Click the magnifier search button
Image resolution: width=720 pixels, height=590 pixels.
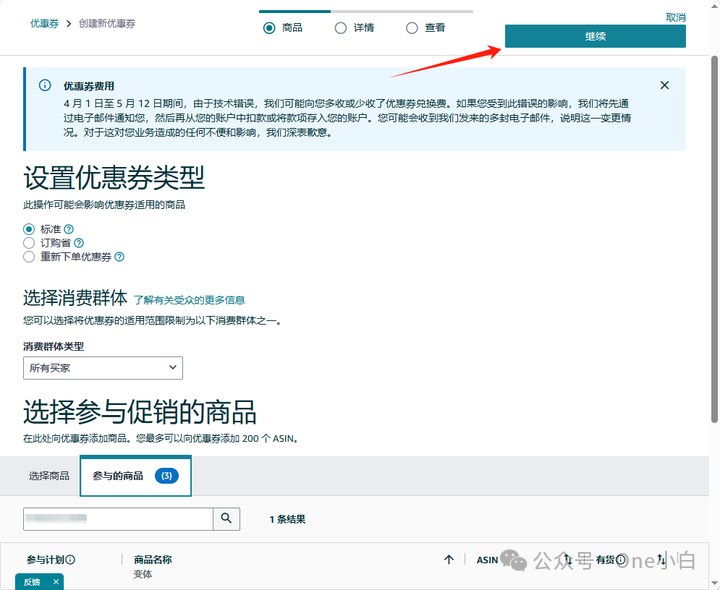pos(227,518)
